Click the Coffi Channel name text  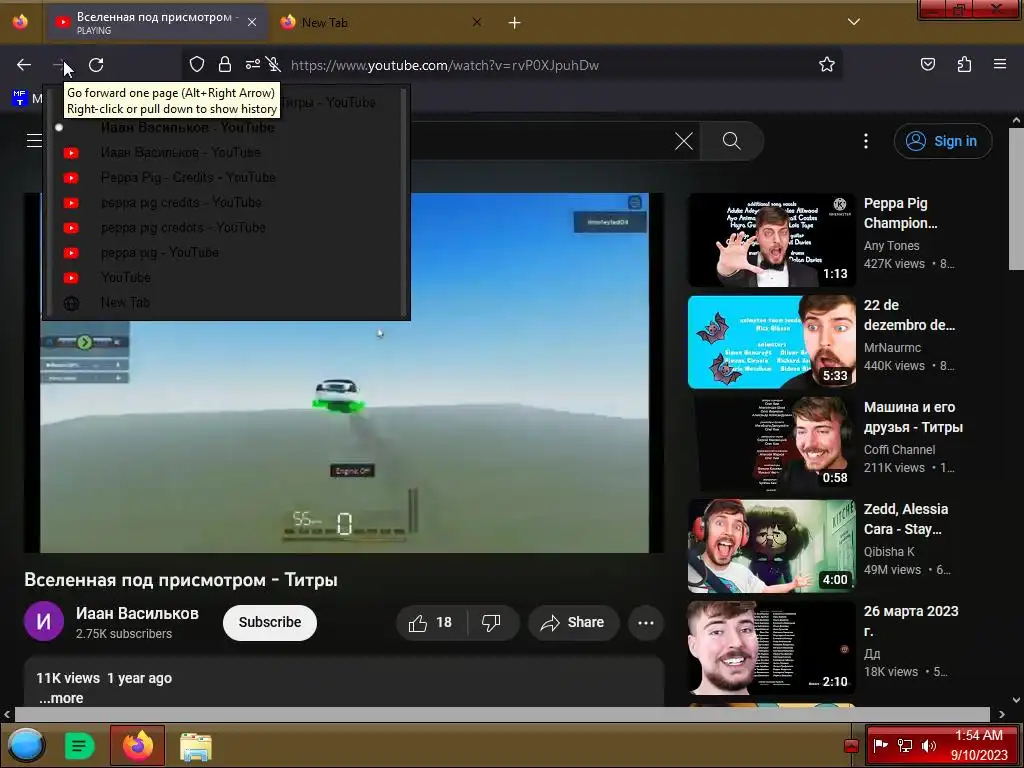pyautogui.click(x=899, y=449)
